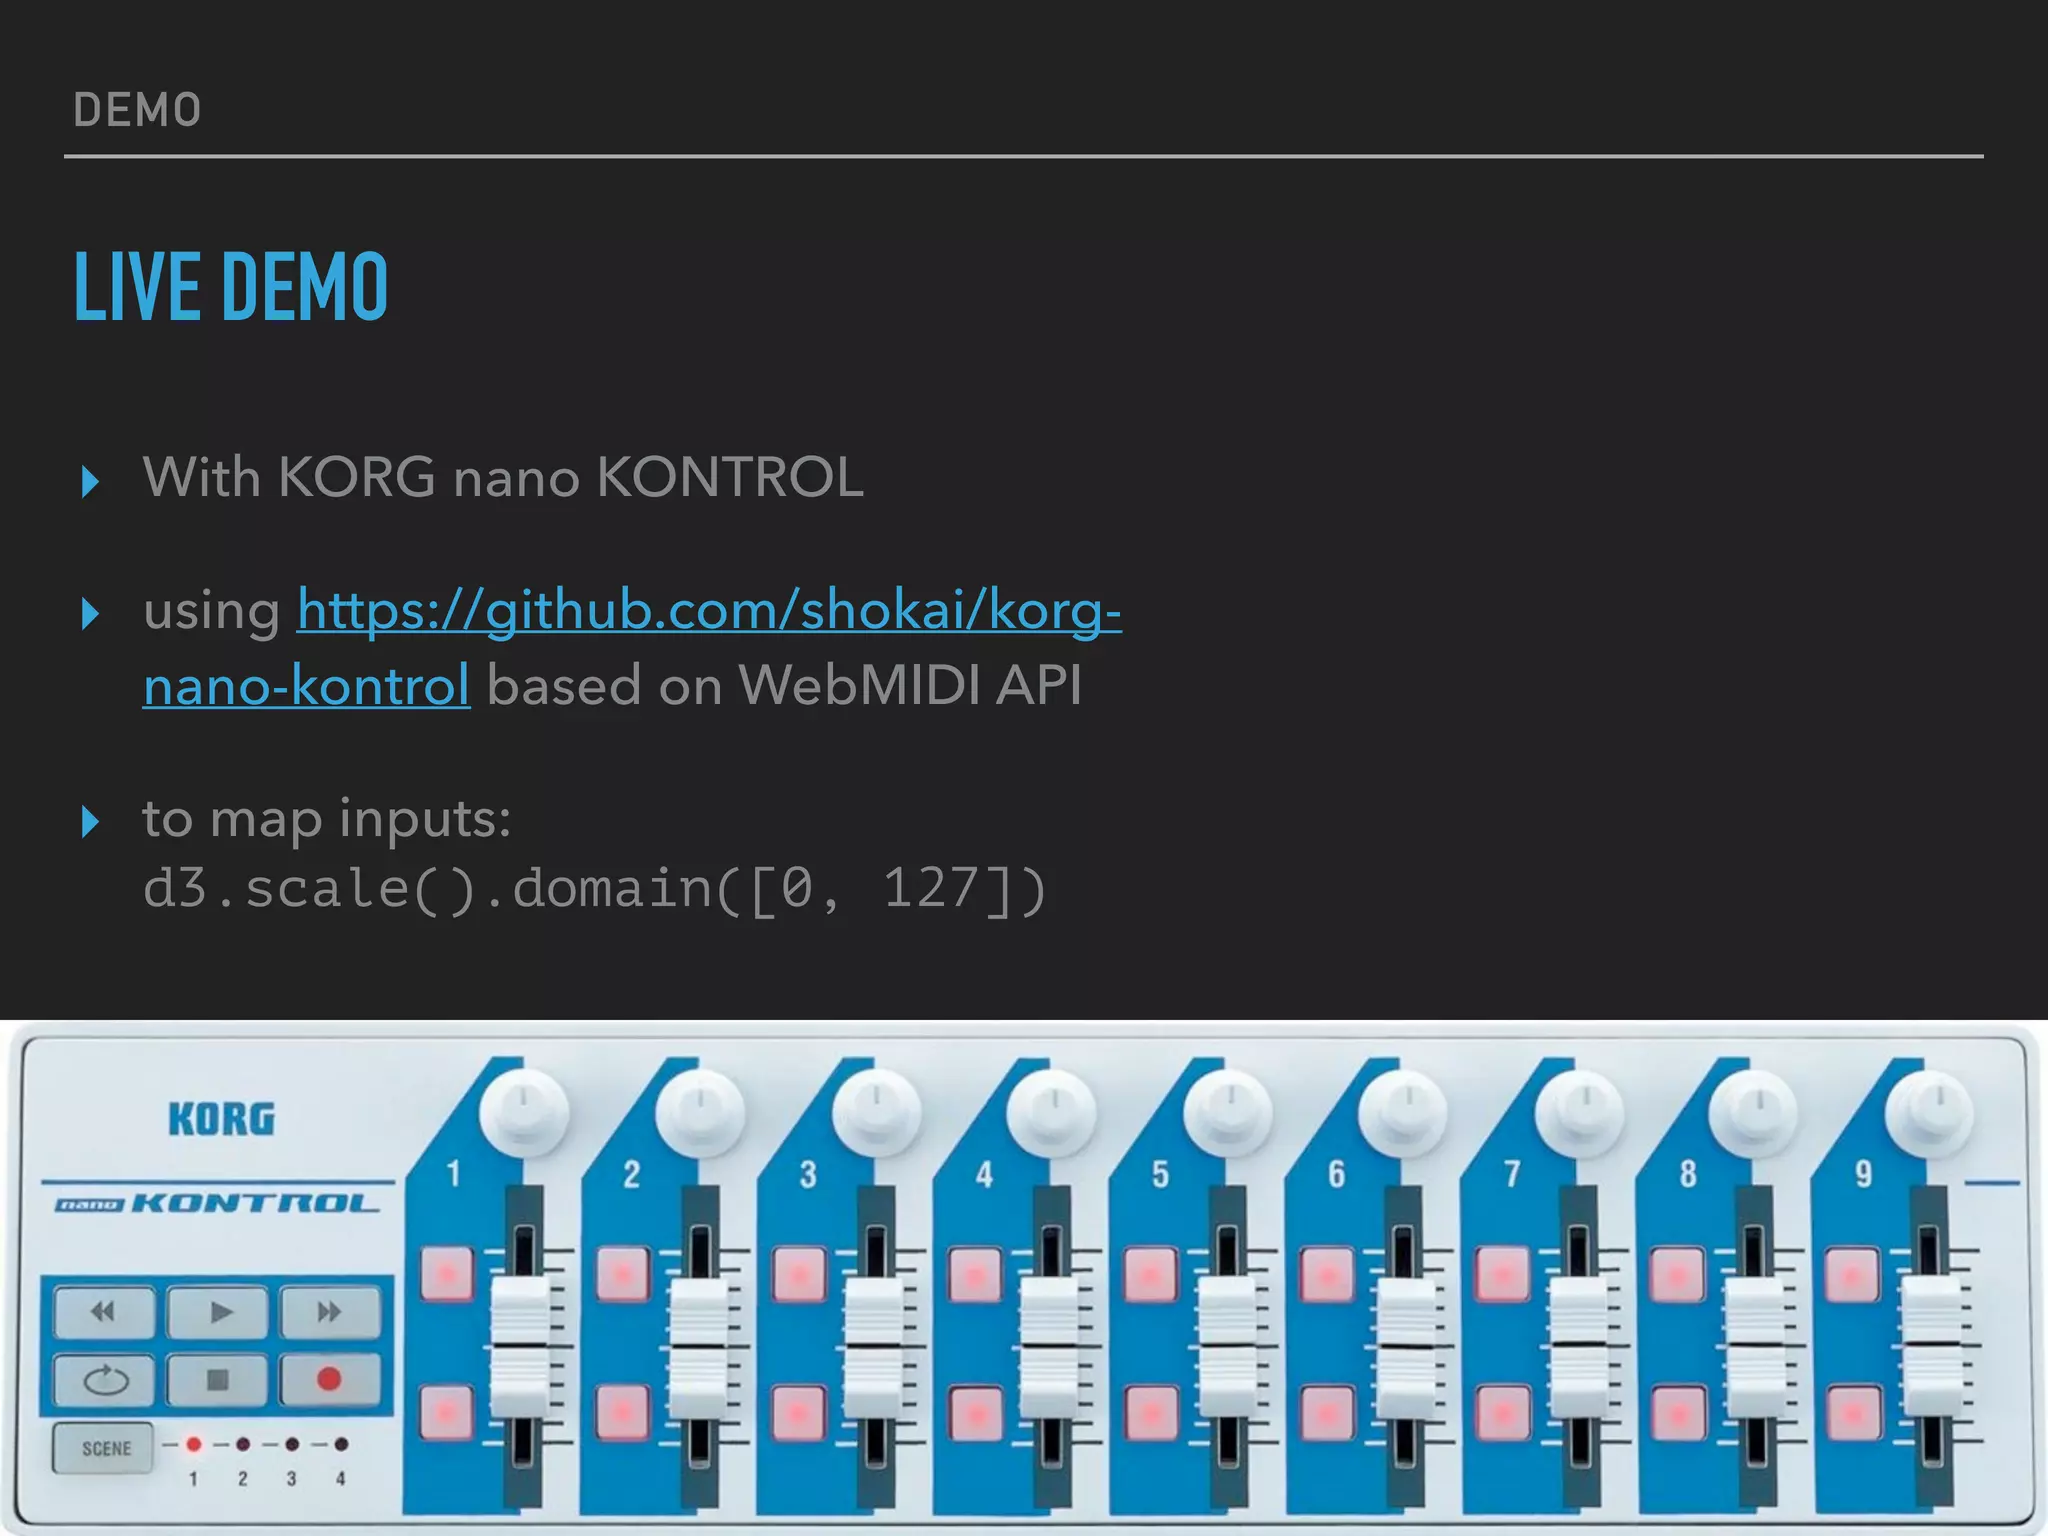2048x1536 pixels.
Task: Click the scene 3 LED indicator
Action: pyautogui.click(x=292, y=1444)
